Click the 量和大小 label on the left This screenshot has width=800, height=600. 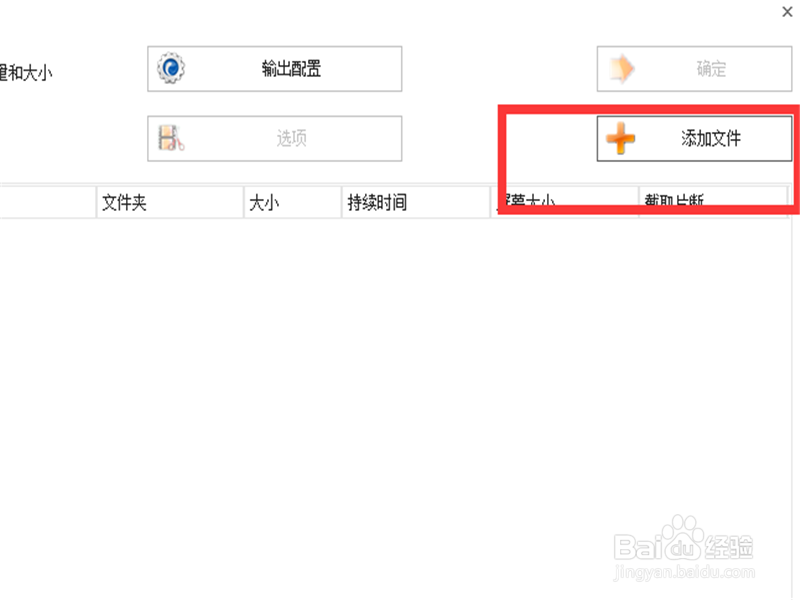[26, 73]
